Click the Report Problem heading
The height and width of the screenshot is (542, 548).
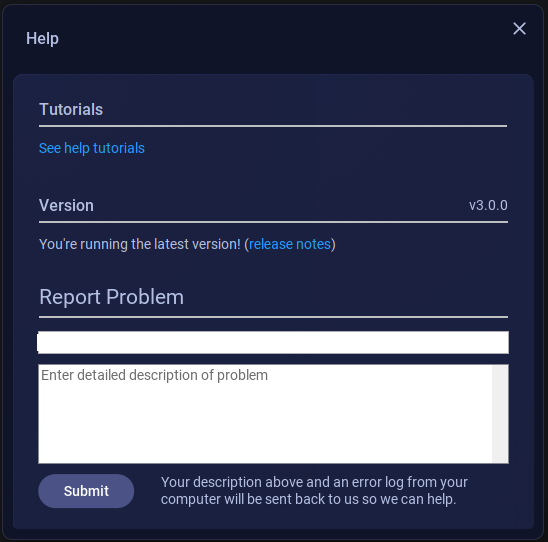(111, 297)
